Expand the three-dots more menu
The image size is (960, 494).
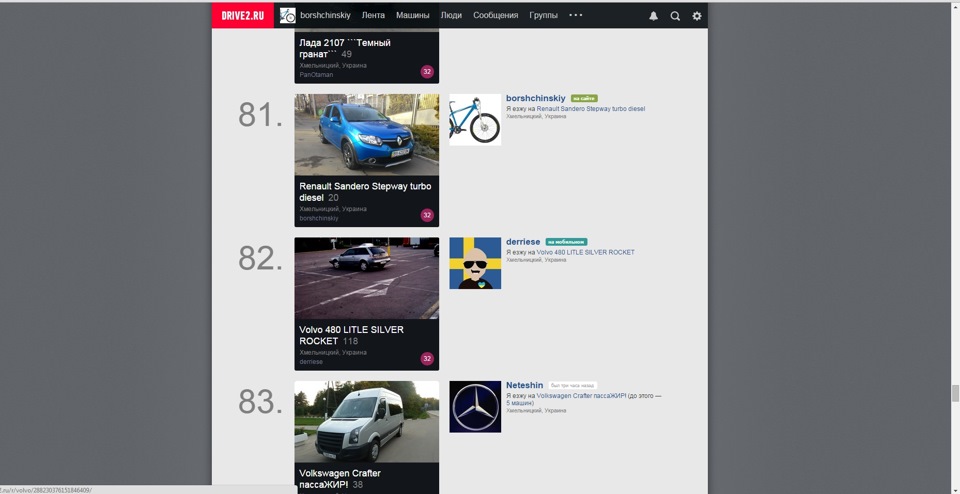(x=576, y=15)
